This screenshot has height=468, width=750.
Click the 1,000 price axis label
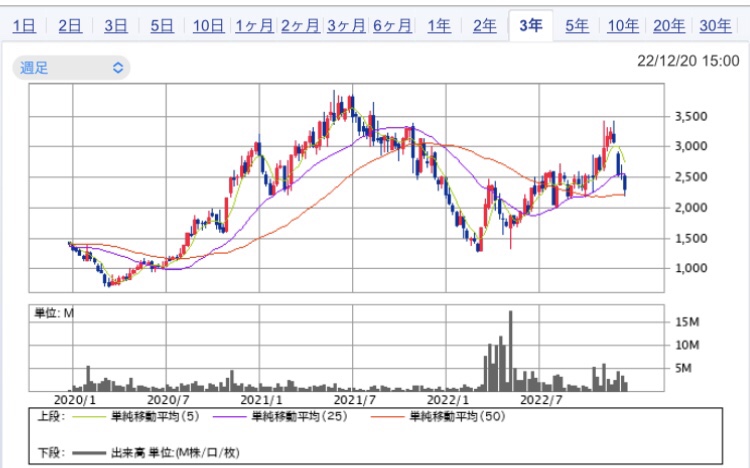690,268
